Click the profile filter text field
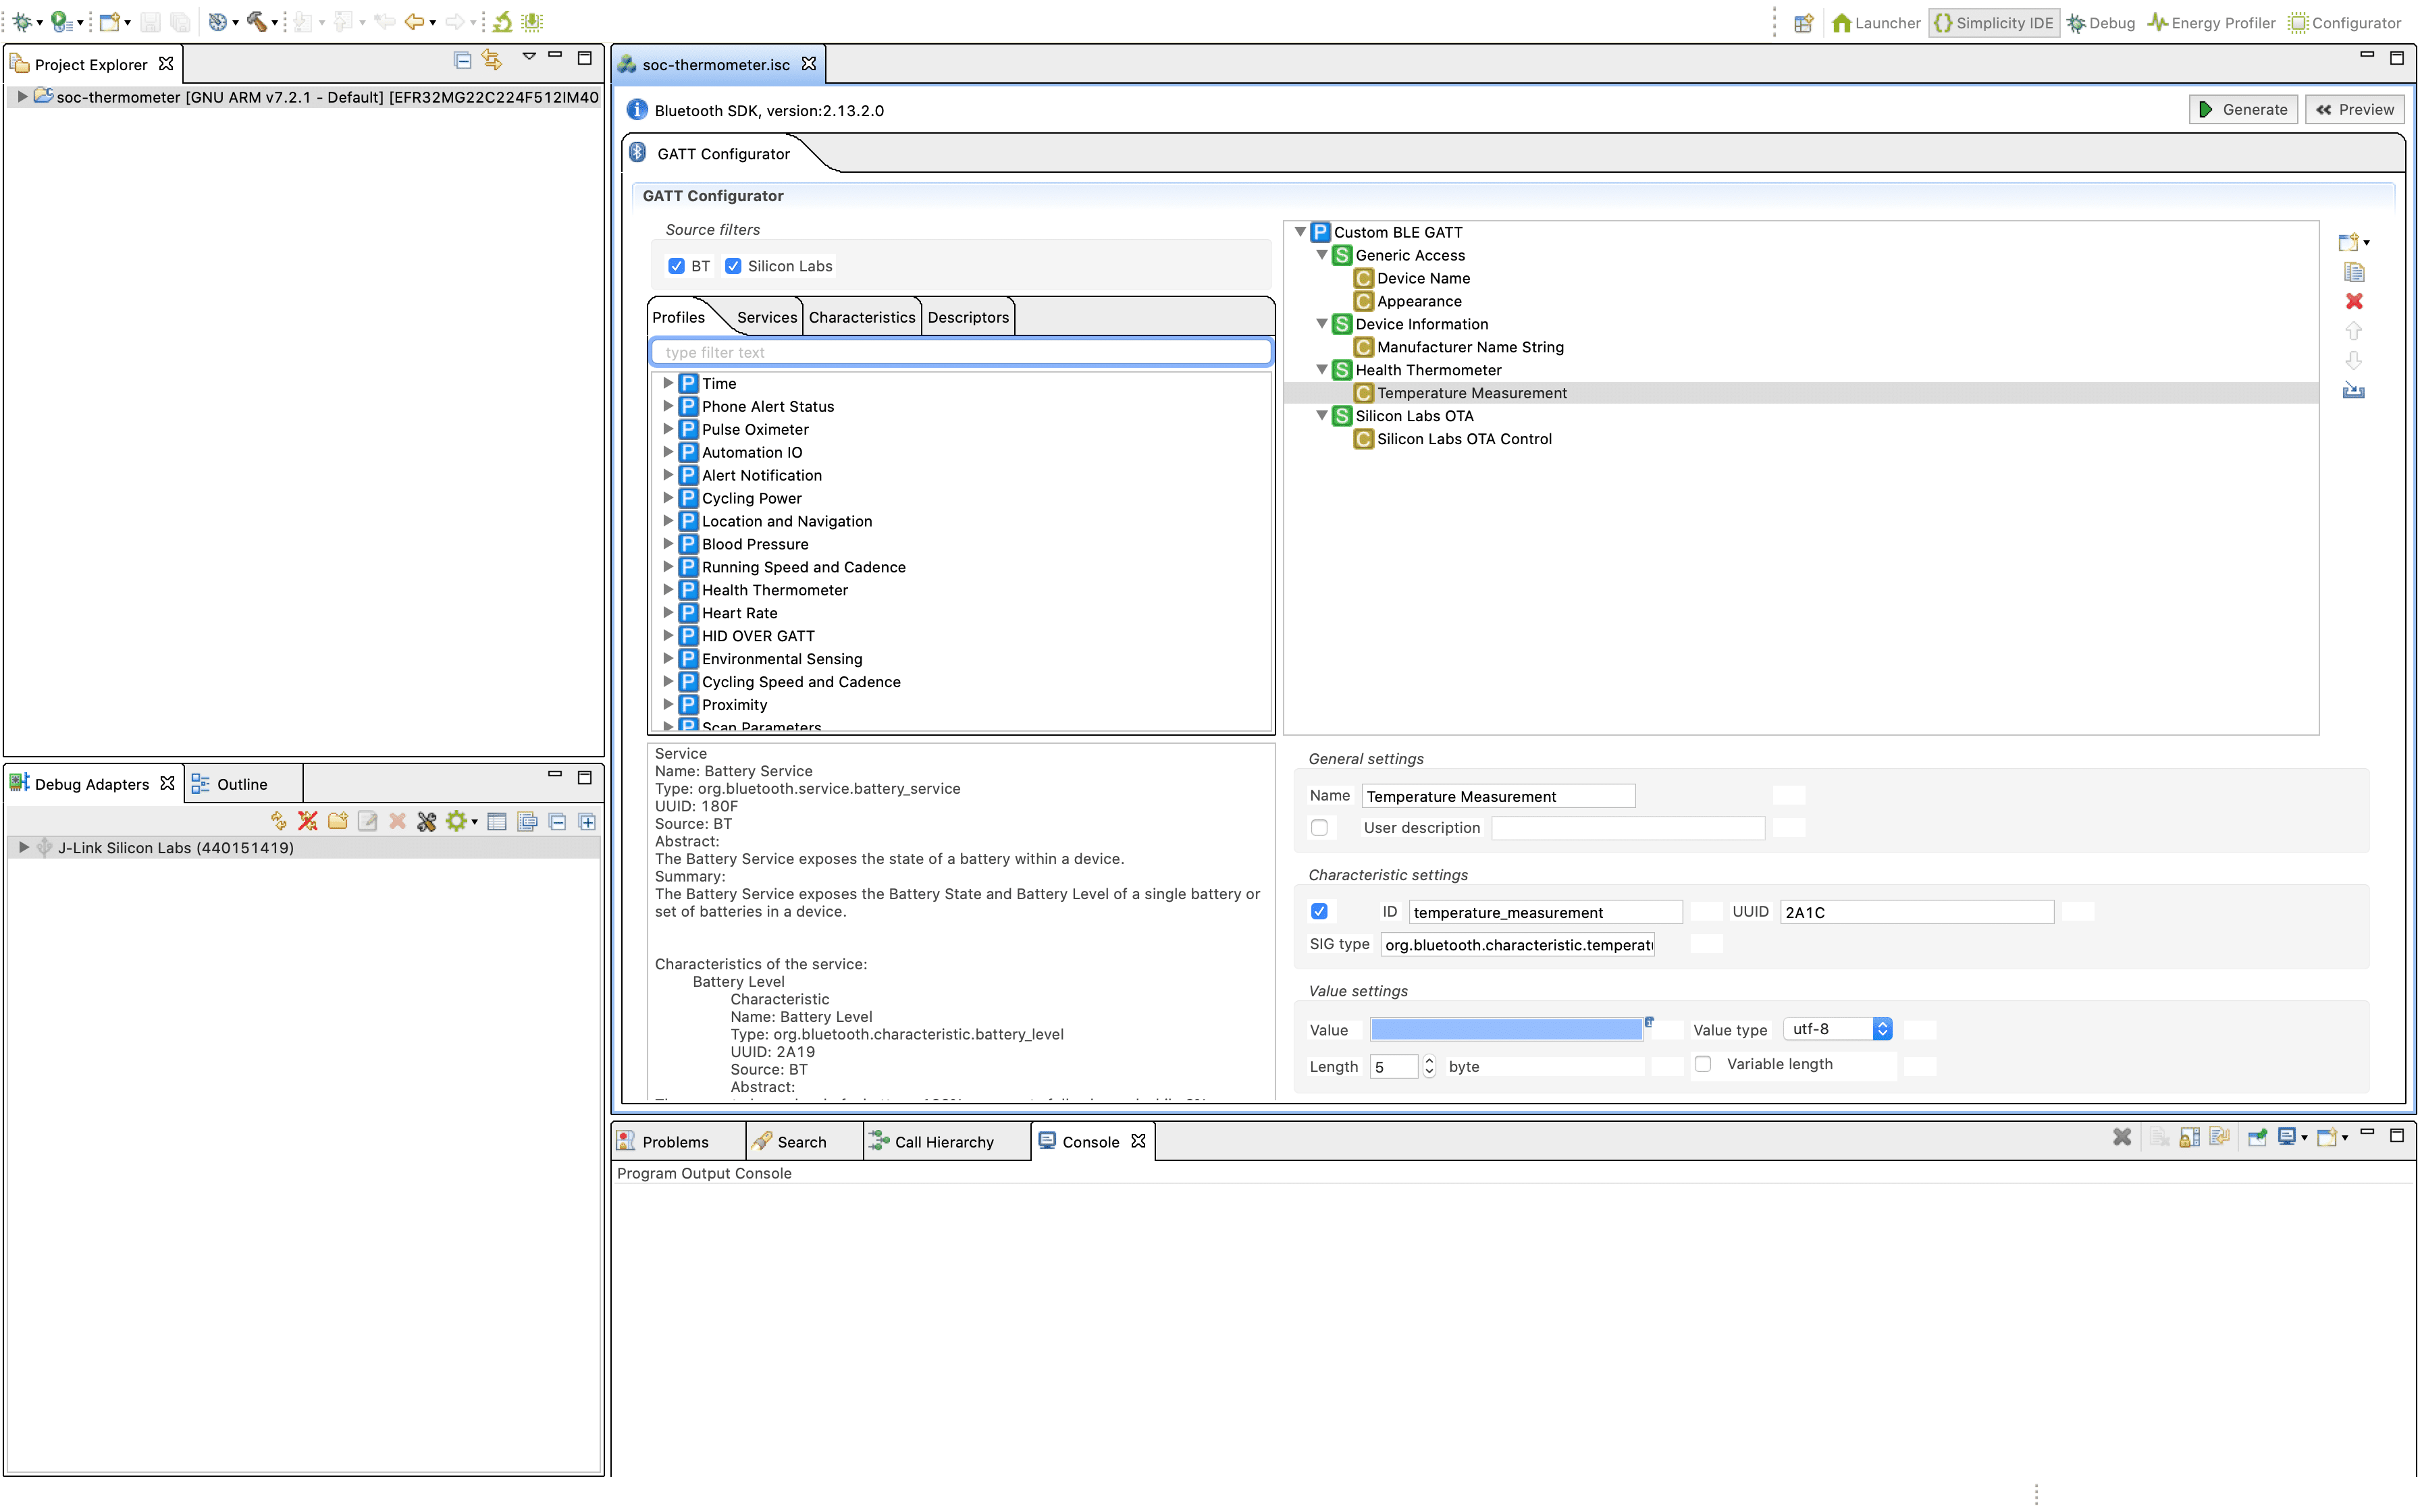Viewport: 2420px width, 1512px height. (x=960, y=351)
